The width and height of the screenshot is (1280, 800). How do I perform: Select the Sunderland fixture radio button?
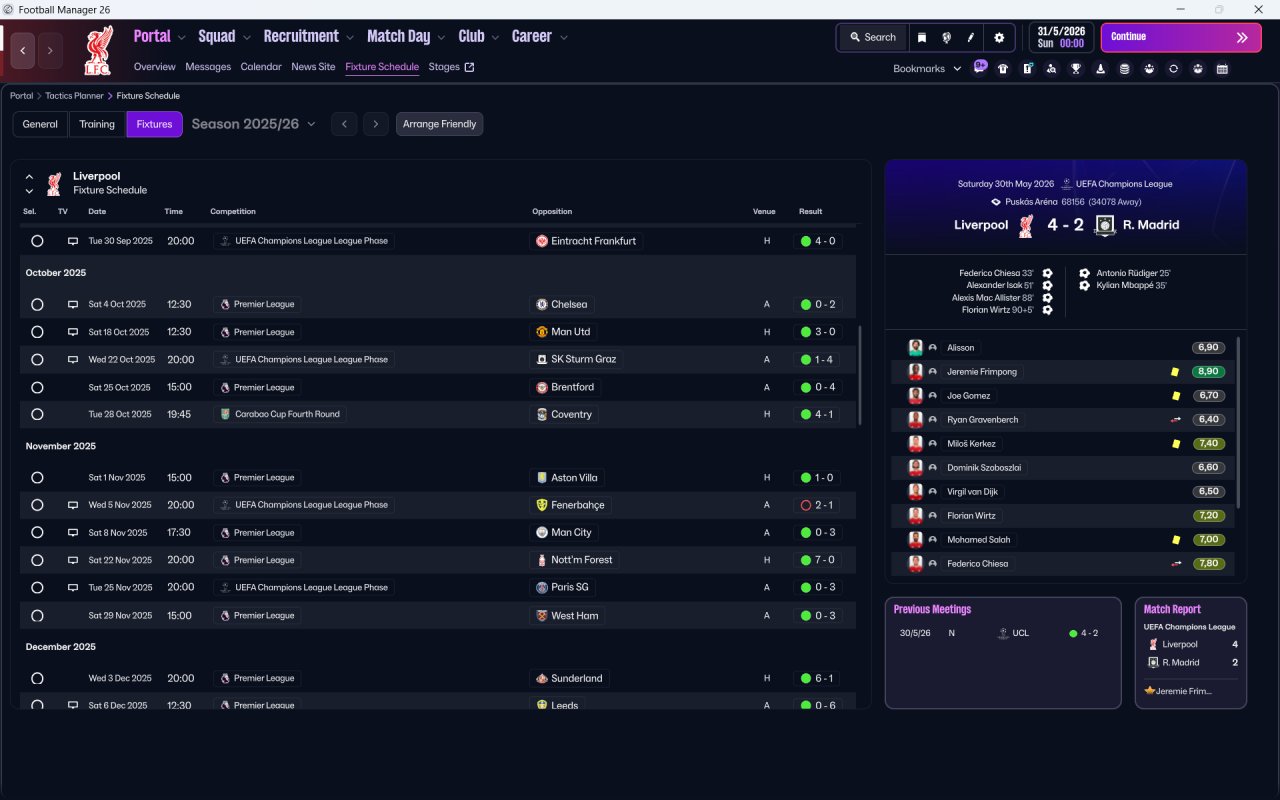tap(37, 678)
